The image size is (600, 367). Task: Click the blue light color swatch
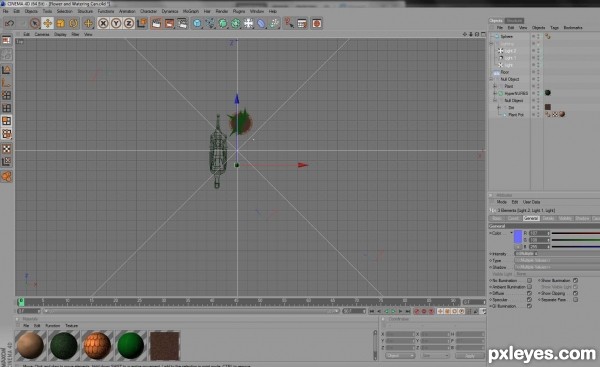518,237
